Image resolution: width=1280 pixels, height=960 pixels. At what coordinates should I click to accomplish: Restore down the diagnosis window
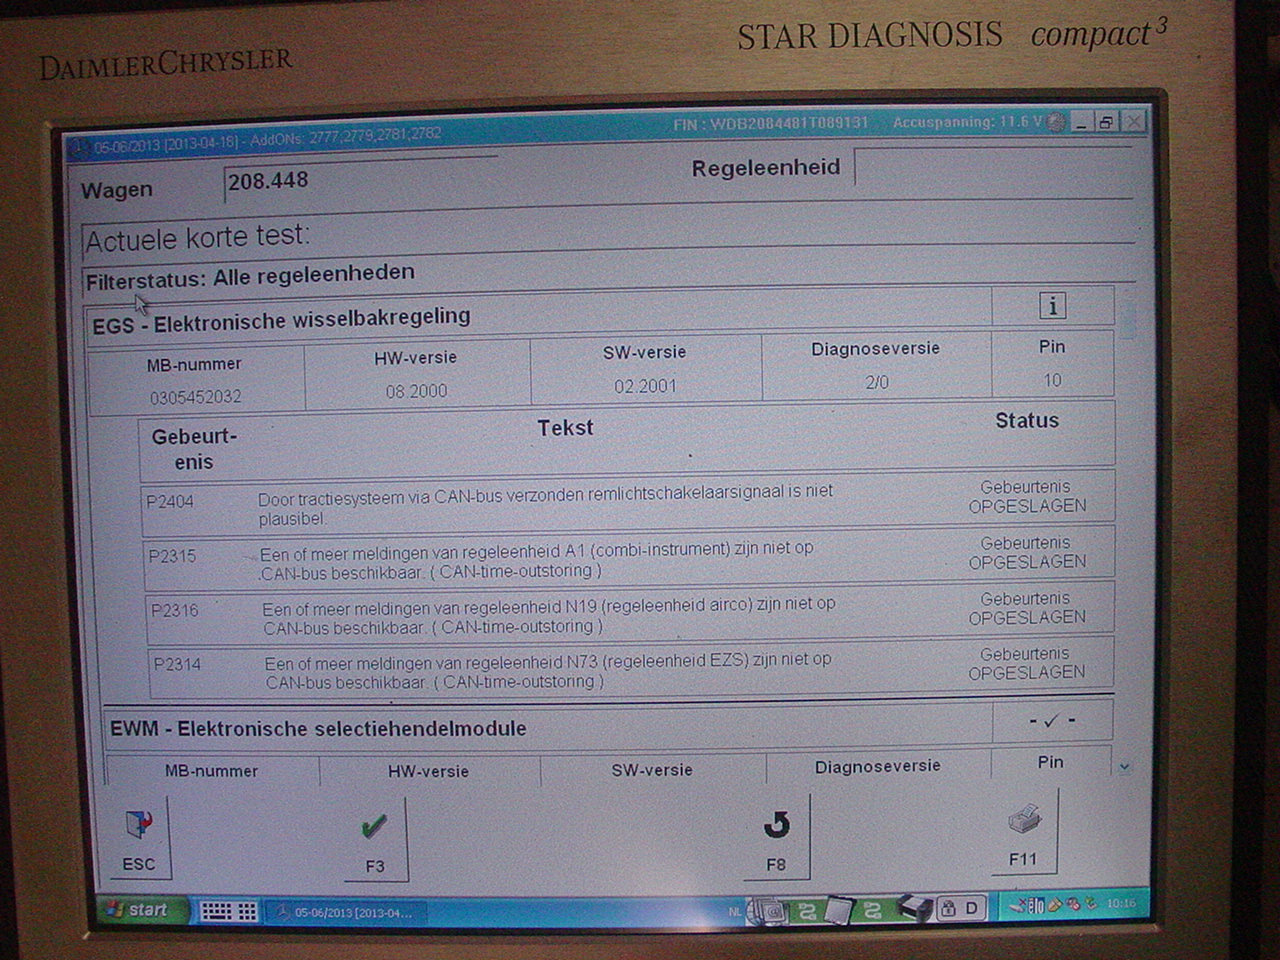pos(1106,122)
